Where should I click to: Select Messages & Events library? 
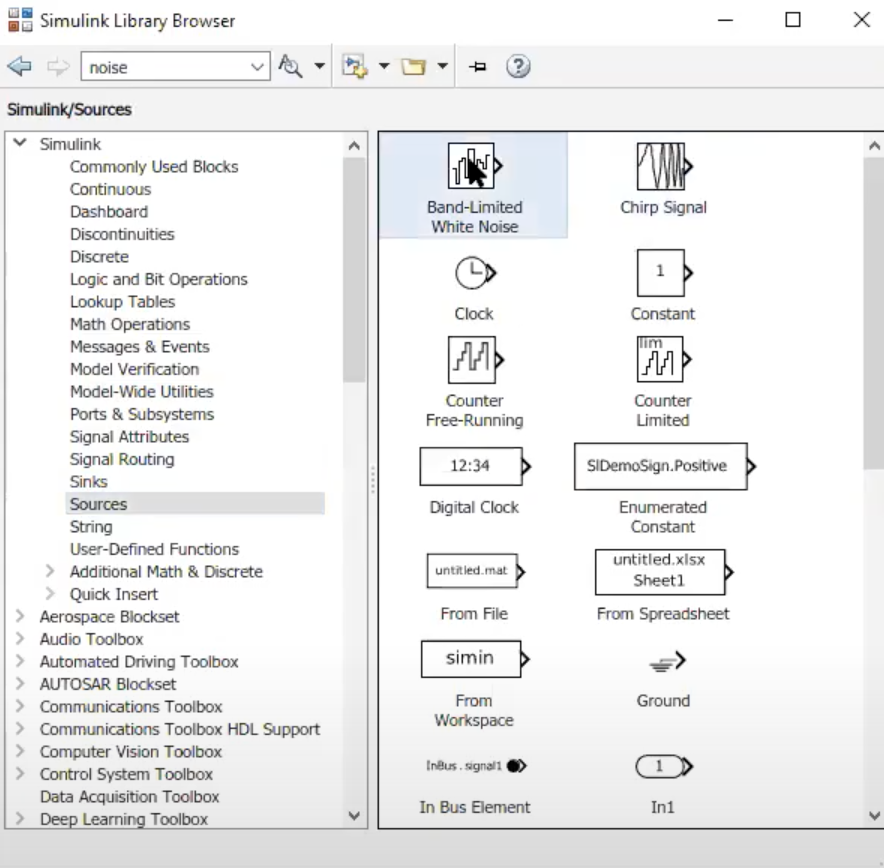(139, 347)
